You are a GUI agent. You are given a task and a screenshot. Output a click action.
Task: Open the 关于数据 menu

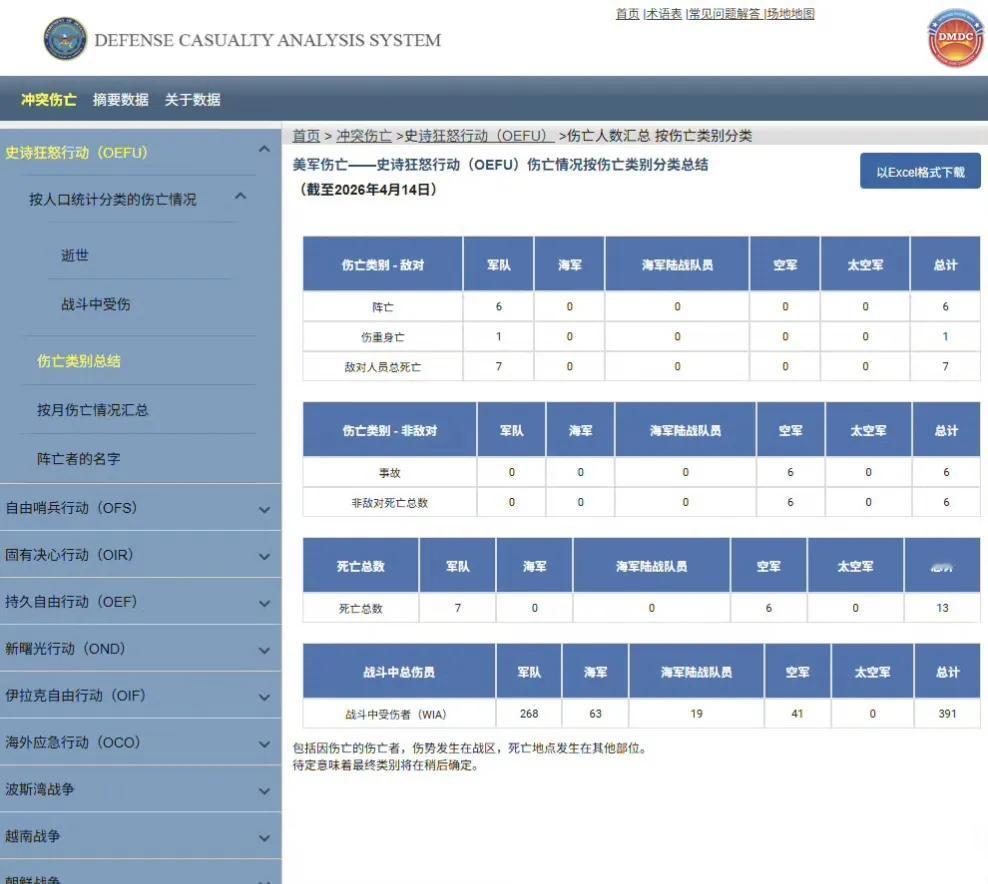(x=190, y=99)
